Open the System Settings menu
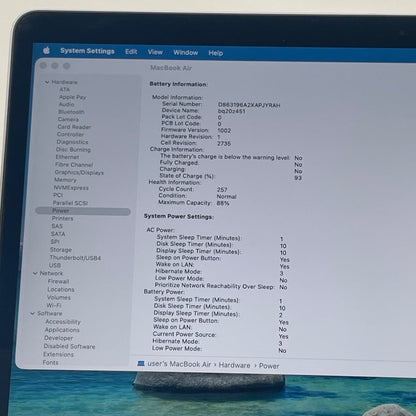416x416 pixels. pos(87,51)
